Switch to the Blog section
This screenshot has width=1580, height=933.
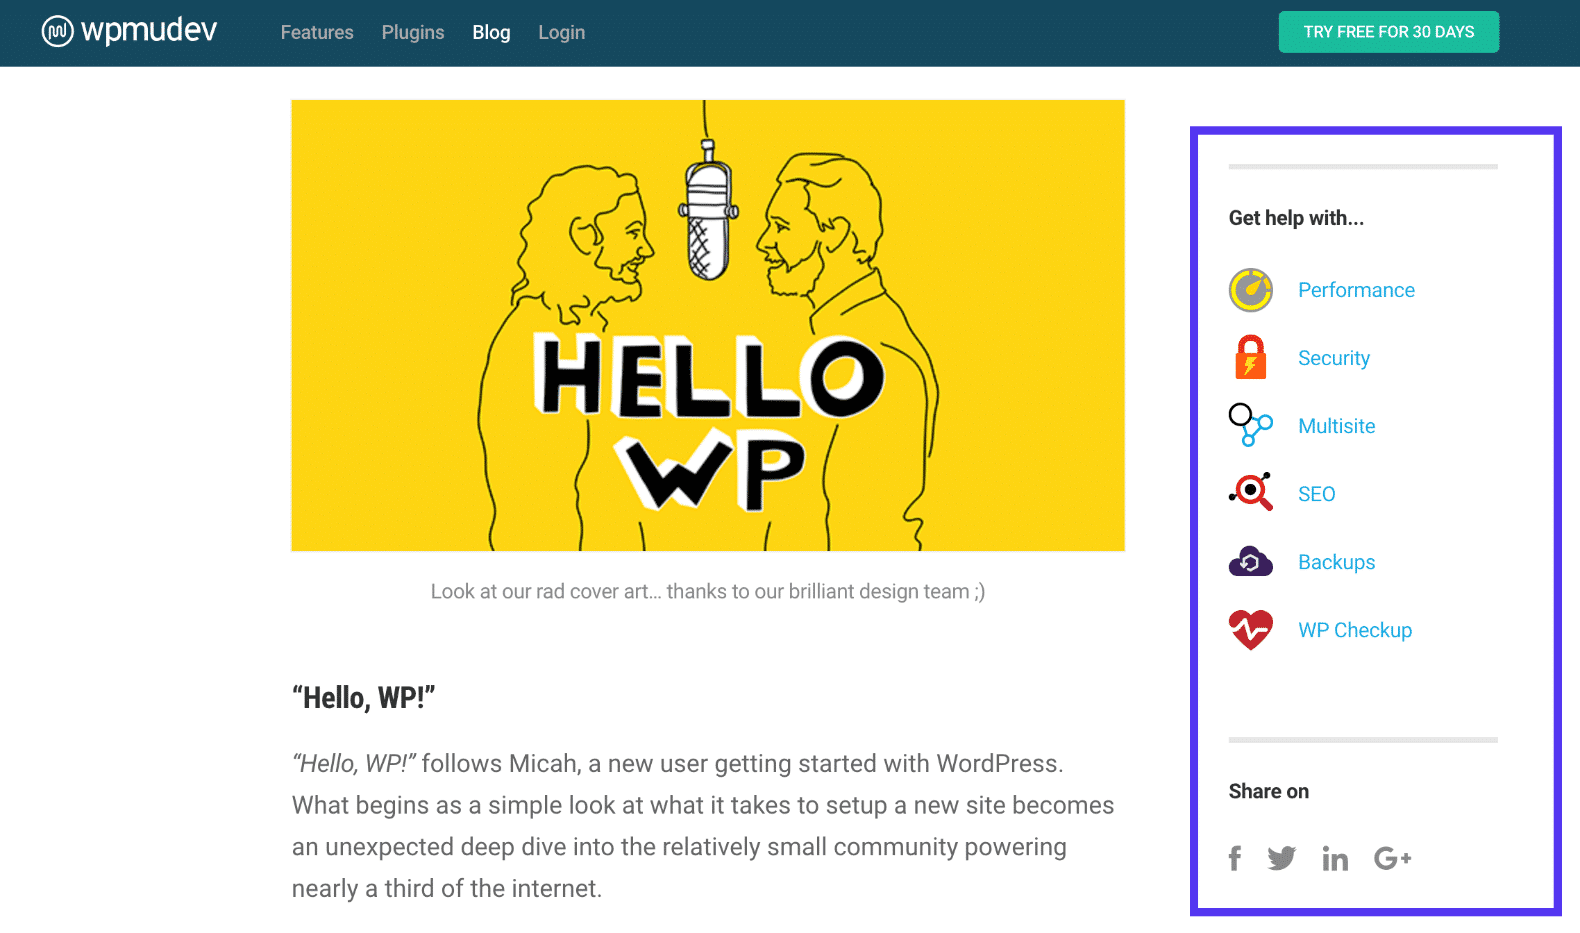click(491, 32)
